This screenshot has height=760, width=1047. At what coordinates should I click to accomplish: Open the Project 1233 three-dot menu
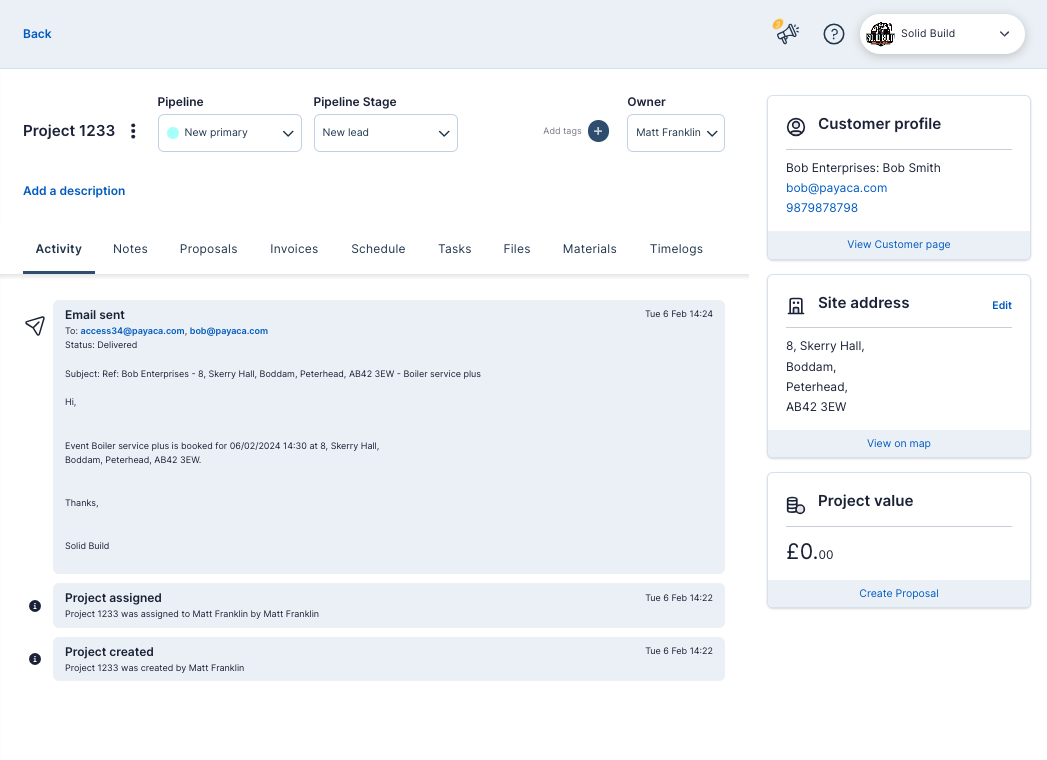pos(133,132)
